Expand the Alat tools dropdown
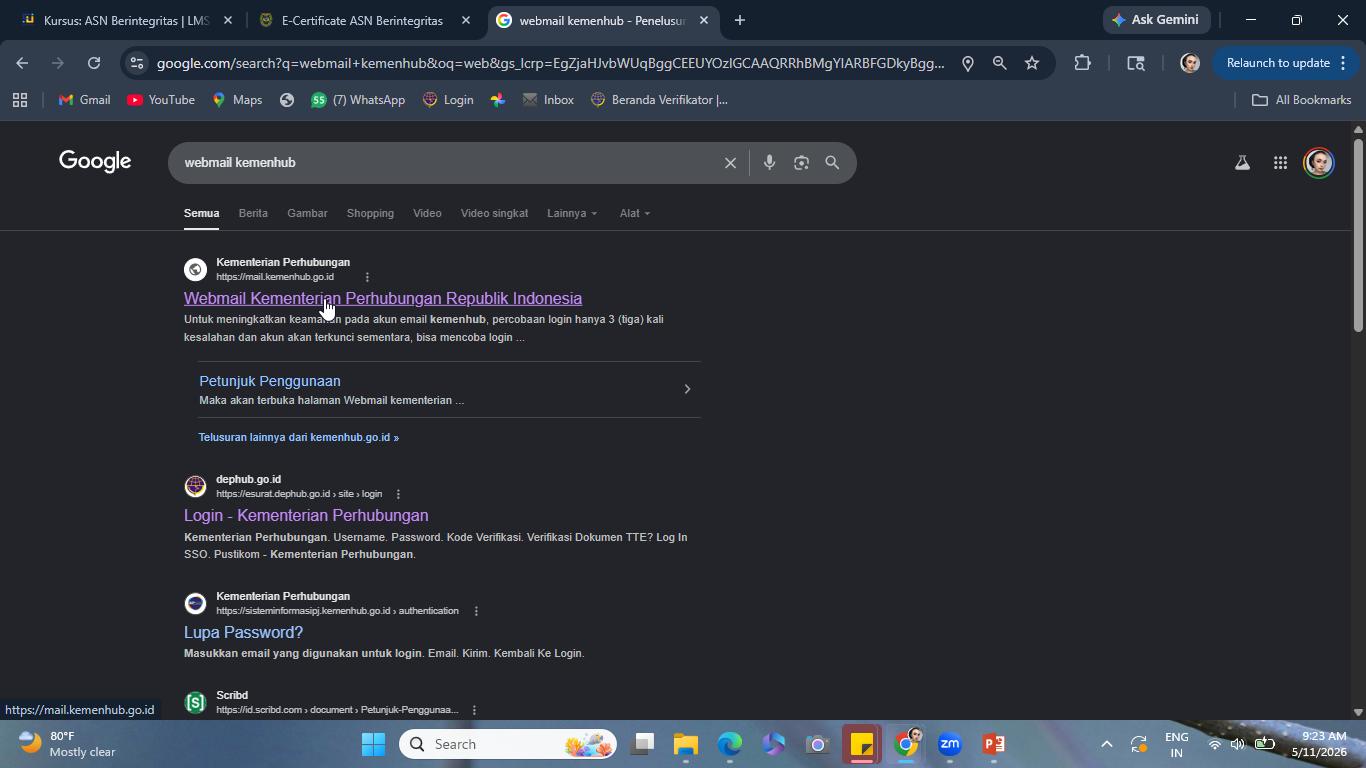This screenshot has height=768, width=1366. click(635, 213)
